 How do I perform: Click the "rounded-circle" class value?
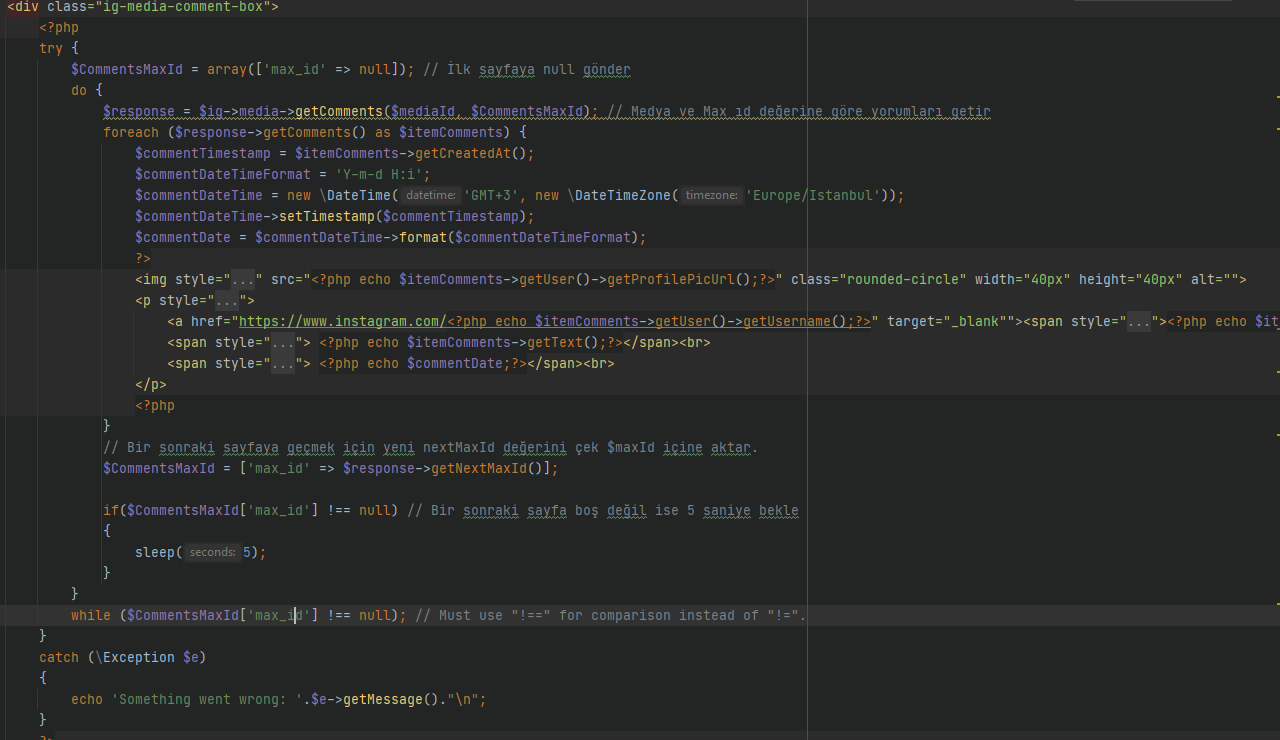903,280
